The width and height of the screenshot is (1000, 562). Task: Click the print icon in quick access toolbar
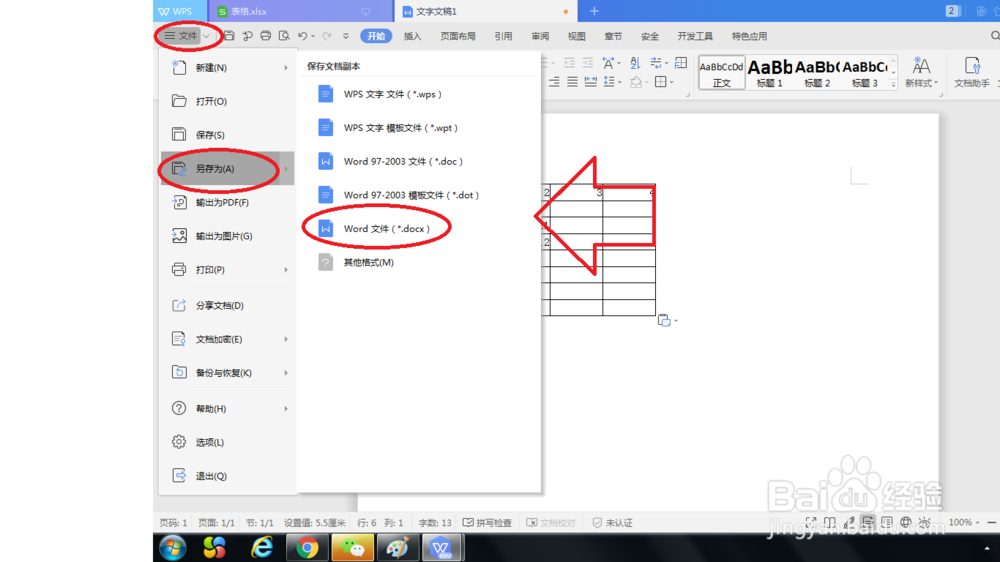point(266,36)
